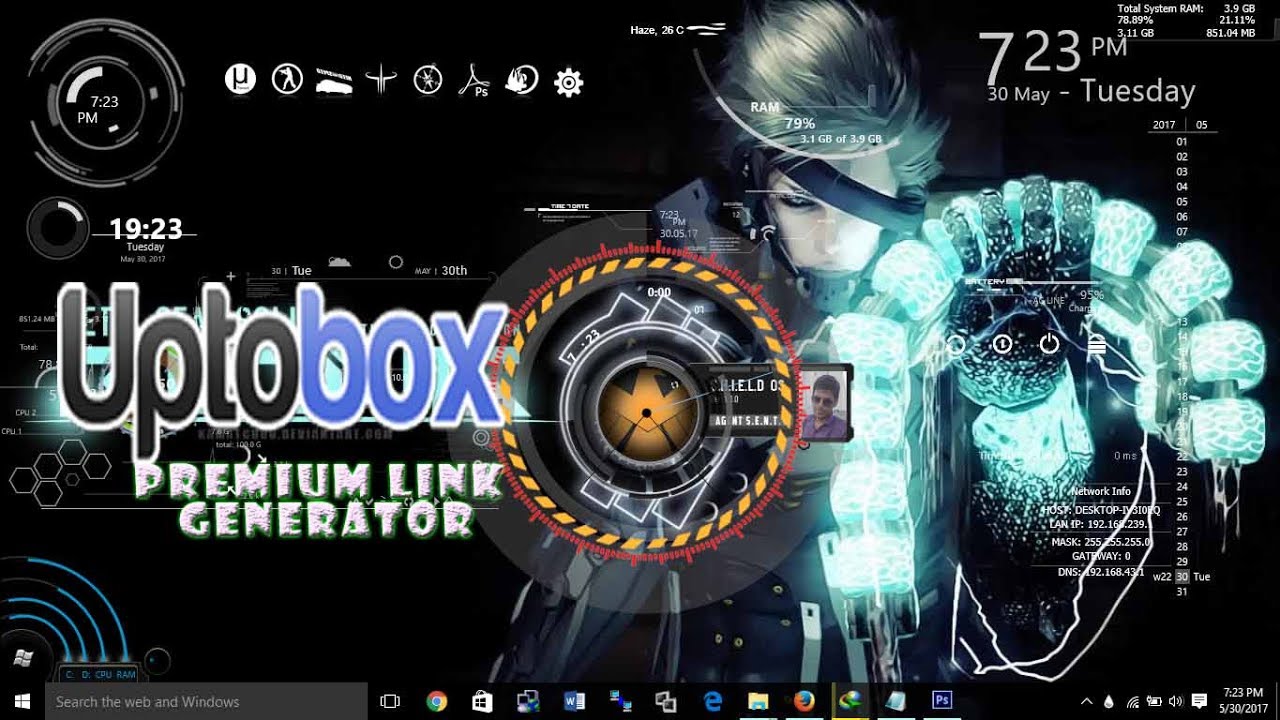Click the 19:23 digital clock widget
The image size is (1280, 720).
(x=146, y=229)
